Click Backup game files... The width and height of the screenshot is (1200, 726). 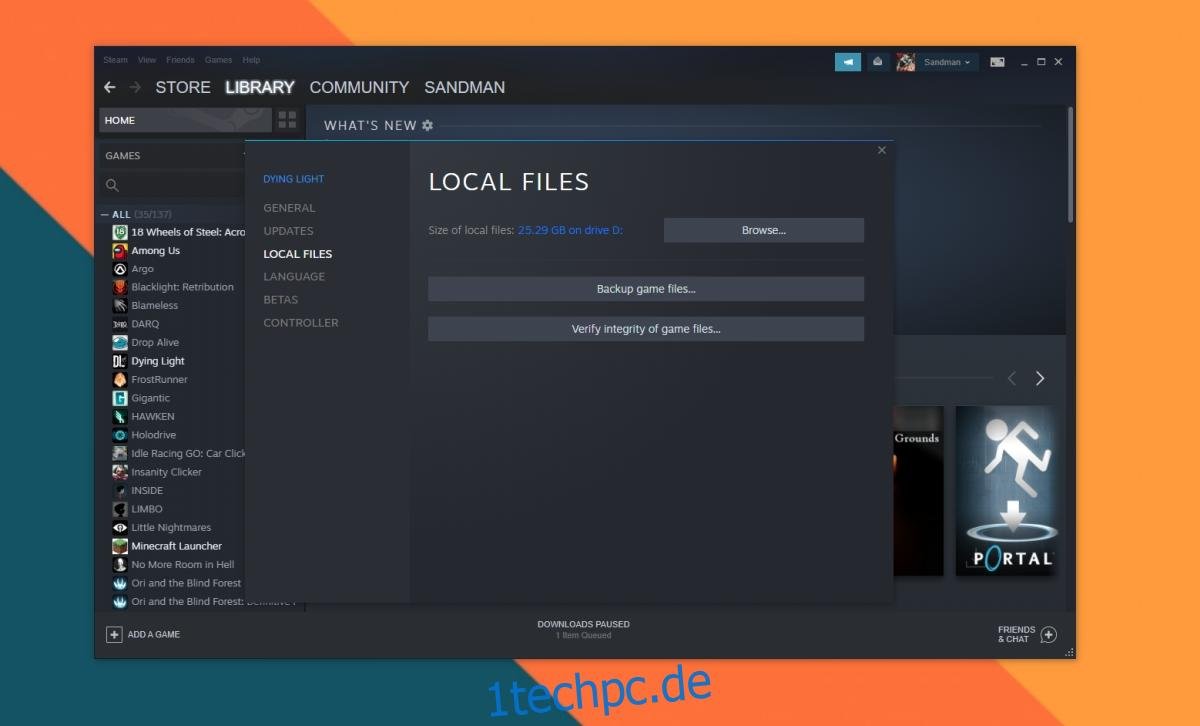(x=646, y=289)
